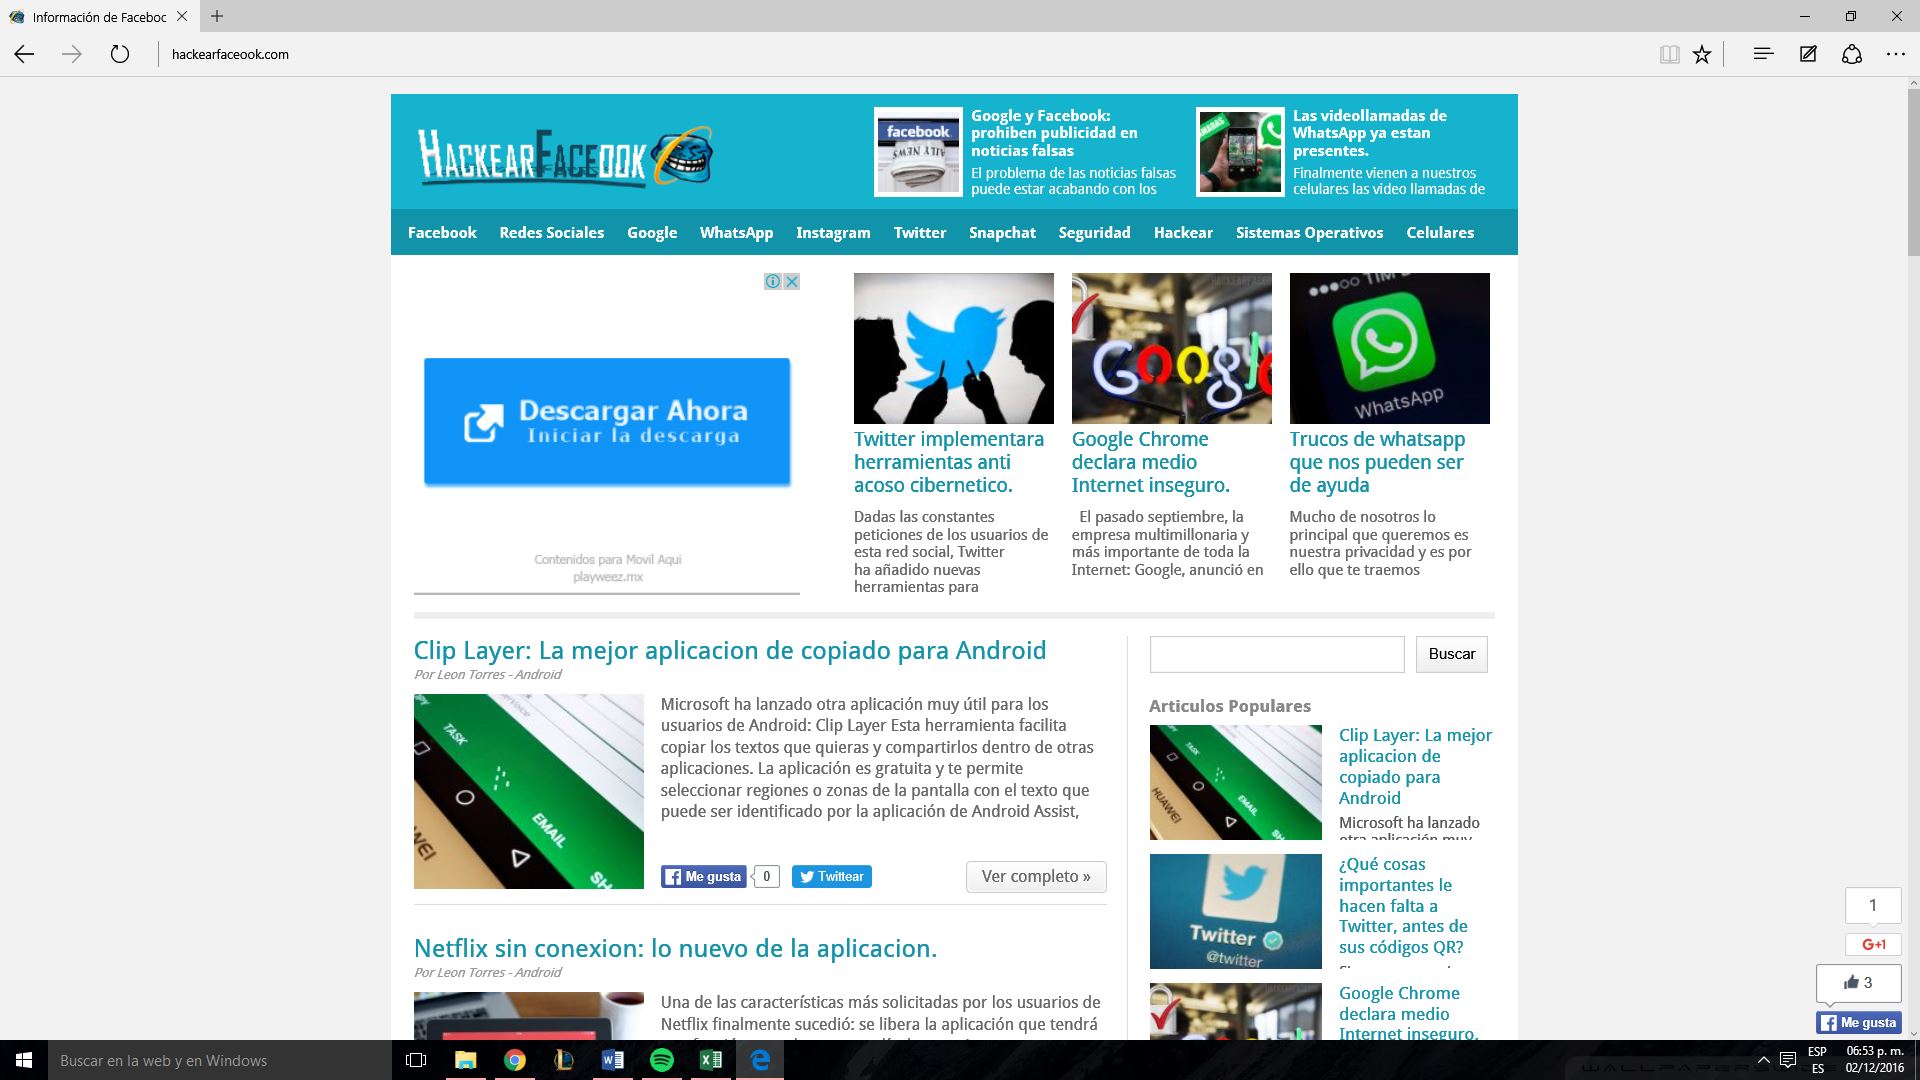Open the Facebook menu item
The height and width of the screenshot is (1080, 1920).
point(442,232)
